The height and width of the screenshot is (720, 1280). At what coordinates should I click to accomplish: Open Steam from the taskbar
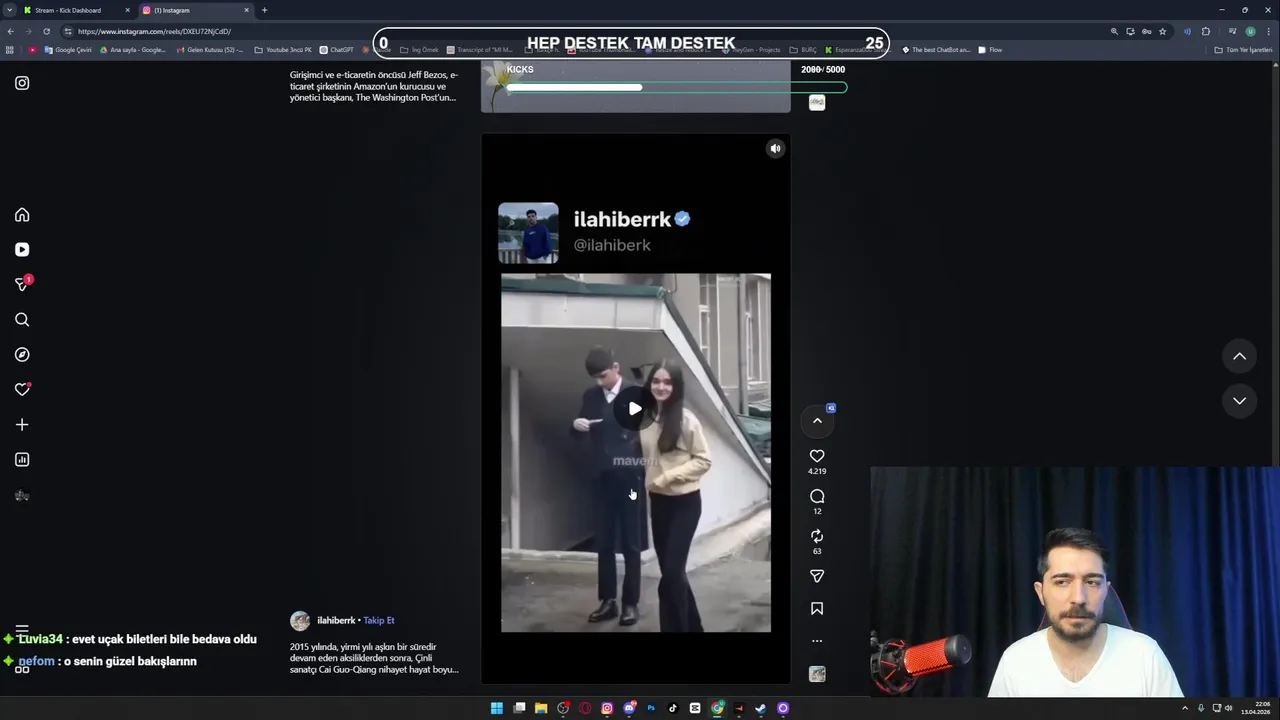tap(761, 708)
